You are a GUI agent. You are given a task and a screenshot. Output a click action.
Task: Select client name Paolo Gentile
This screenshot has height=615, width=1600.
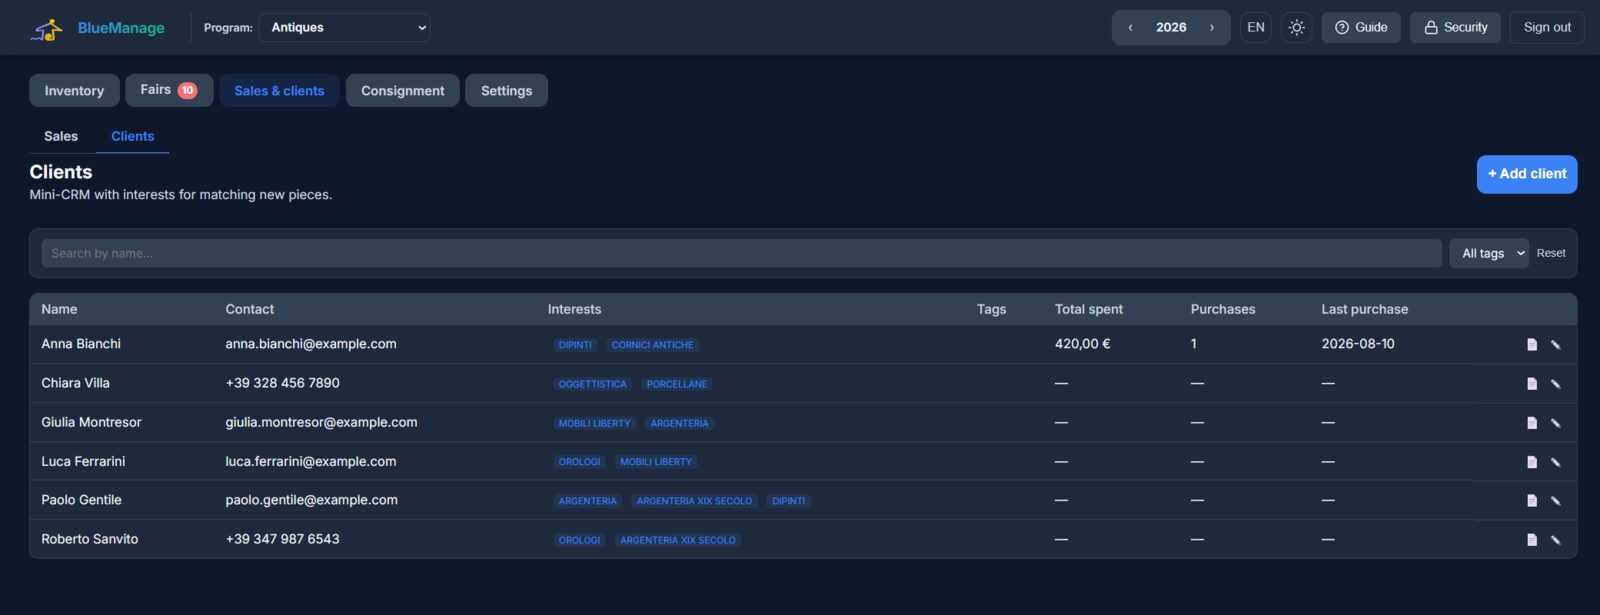tap(81, 500)
